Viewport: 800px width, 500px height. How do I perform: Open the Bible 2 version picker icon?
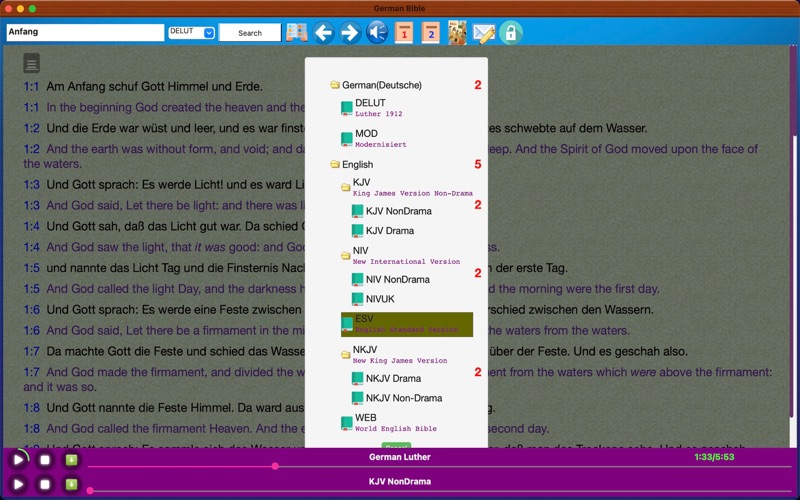pos(431,33)
